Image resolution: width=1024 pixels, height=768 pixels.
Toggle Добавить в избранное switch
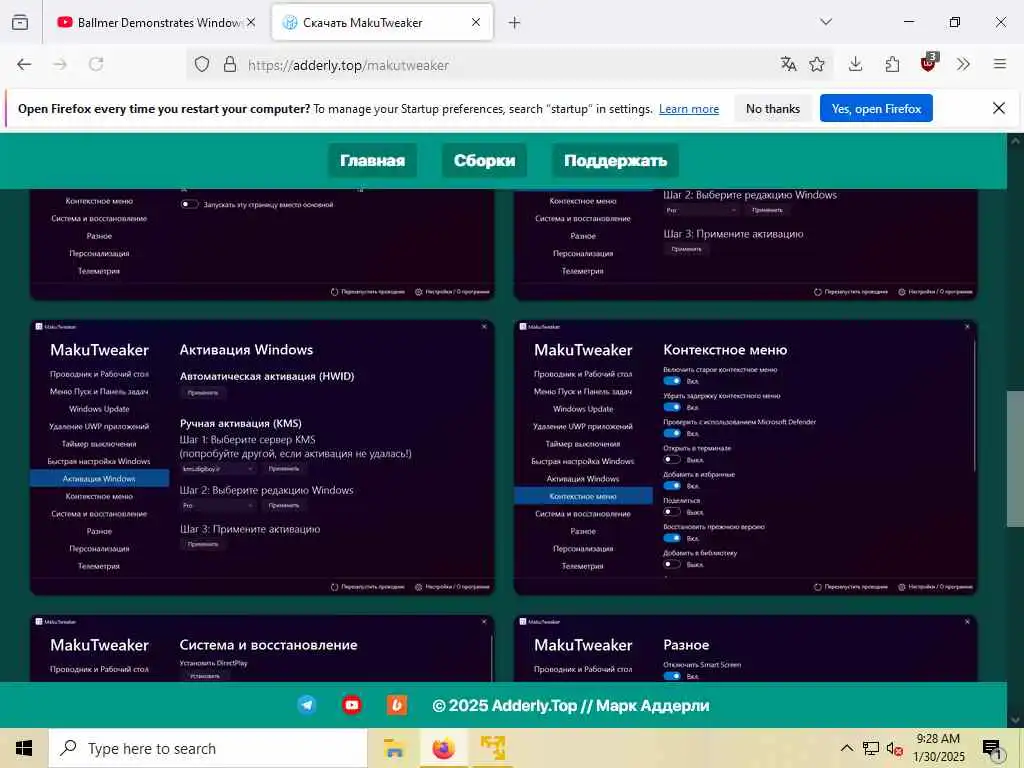(672, 485)
